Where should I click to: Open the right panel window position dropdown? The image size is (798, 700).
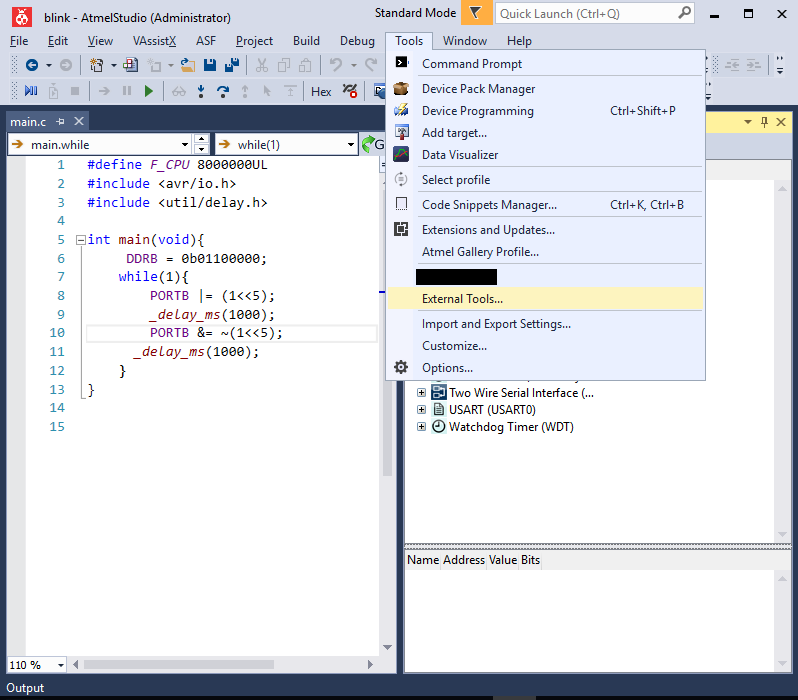(748, 122)
